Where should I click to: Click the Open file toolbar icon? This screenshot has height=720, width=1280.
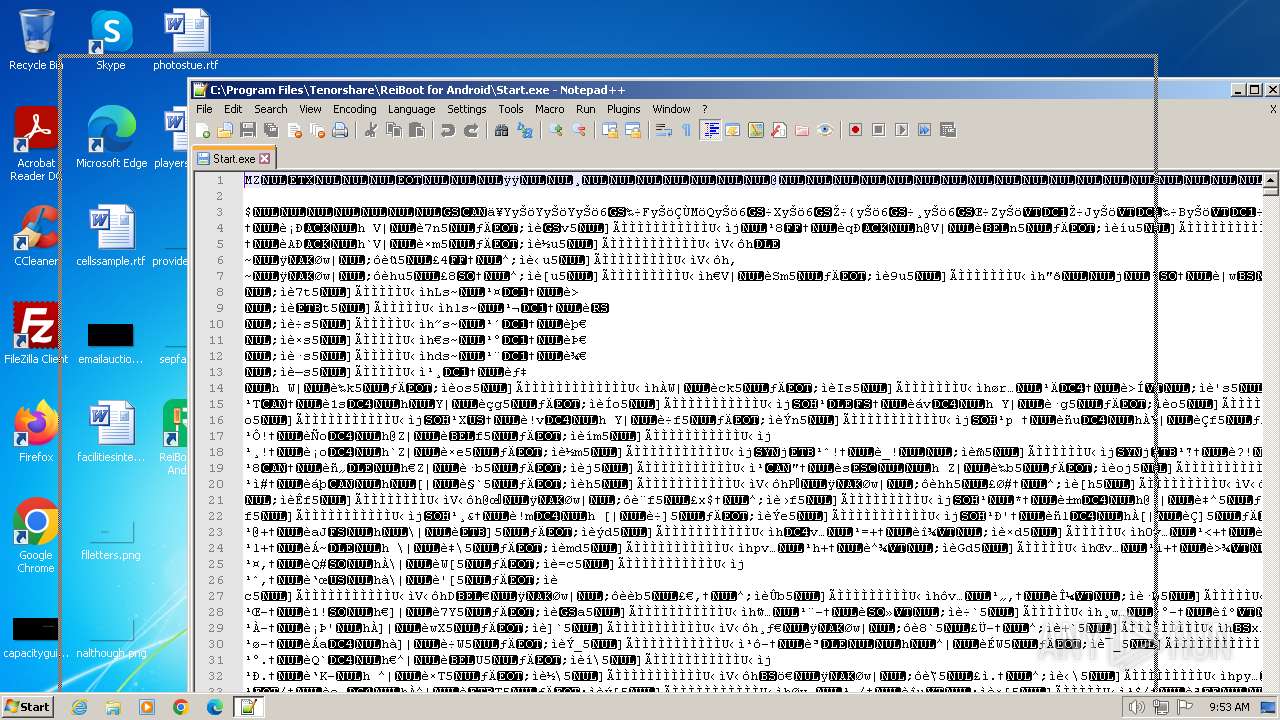coord(225,130)
